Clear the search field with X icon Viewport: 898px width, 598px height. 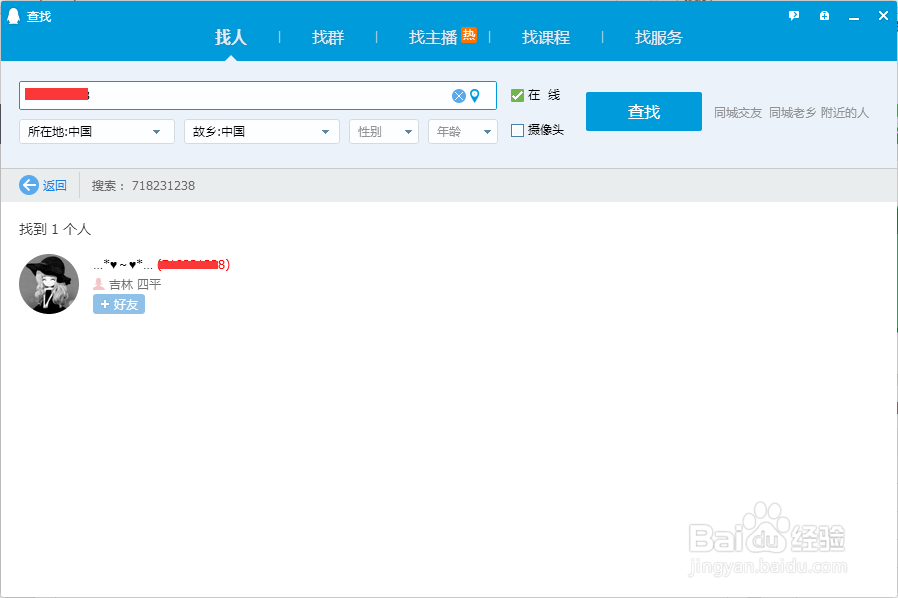pos(459,96)
